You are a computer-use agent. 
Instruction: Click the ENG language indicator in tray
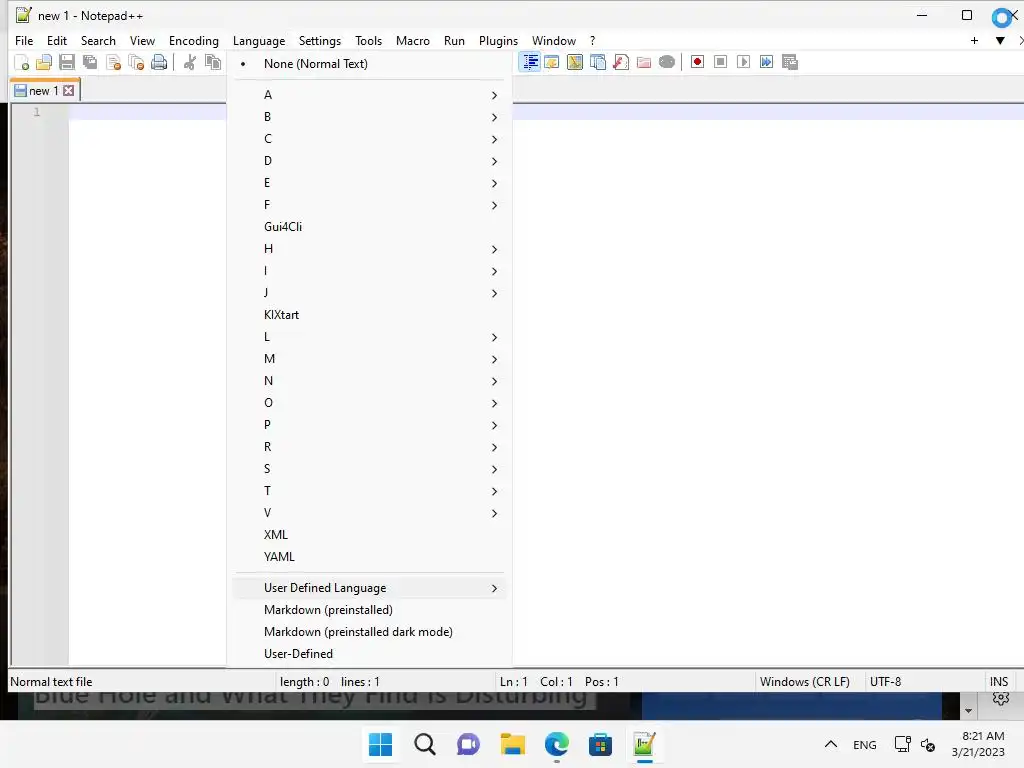coord(865,744)
